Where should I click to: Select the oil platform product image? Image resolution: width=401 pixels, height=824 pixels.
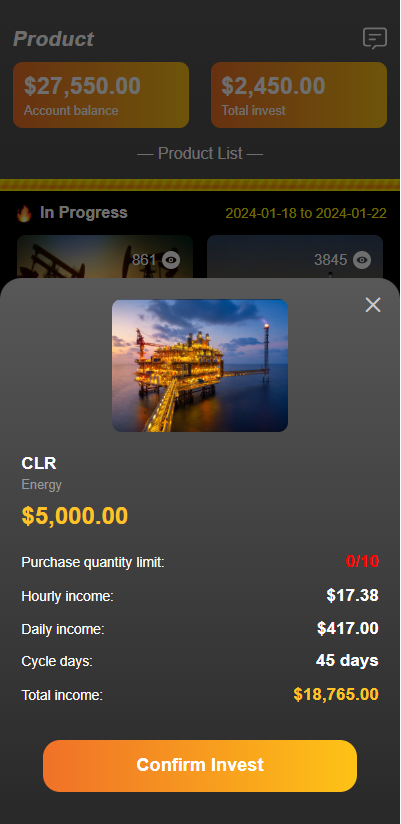point(200,366)
